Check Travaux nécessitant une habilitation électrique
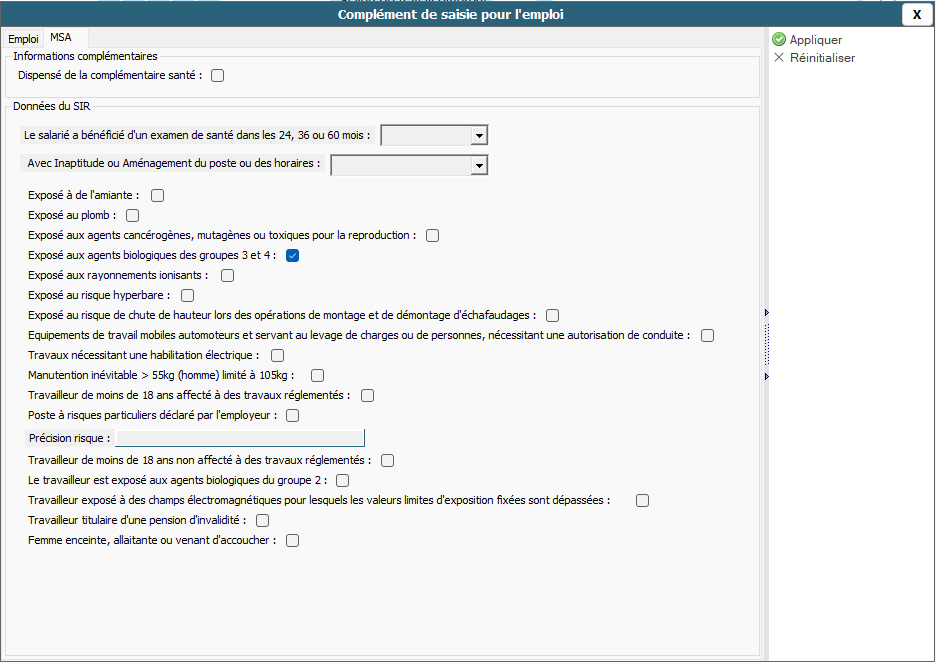 (x=278, y=356)
